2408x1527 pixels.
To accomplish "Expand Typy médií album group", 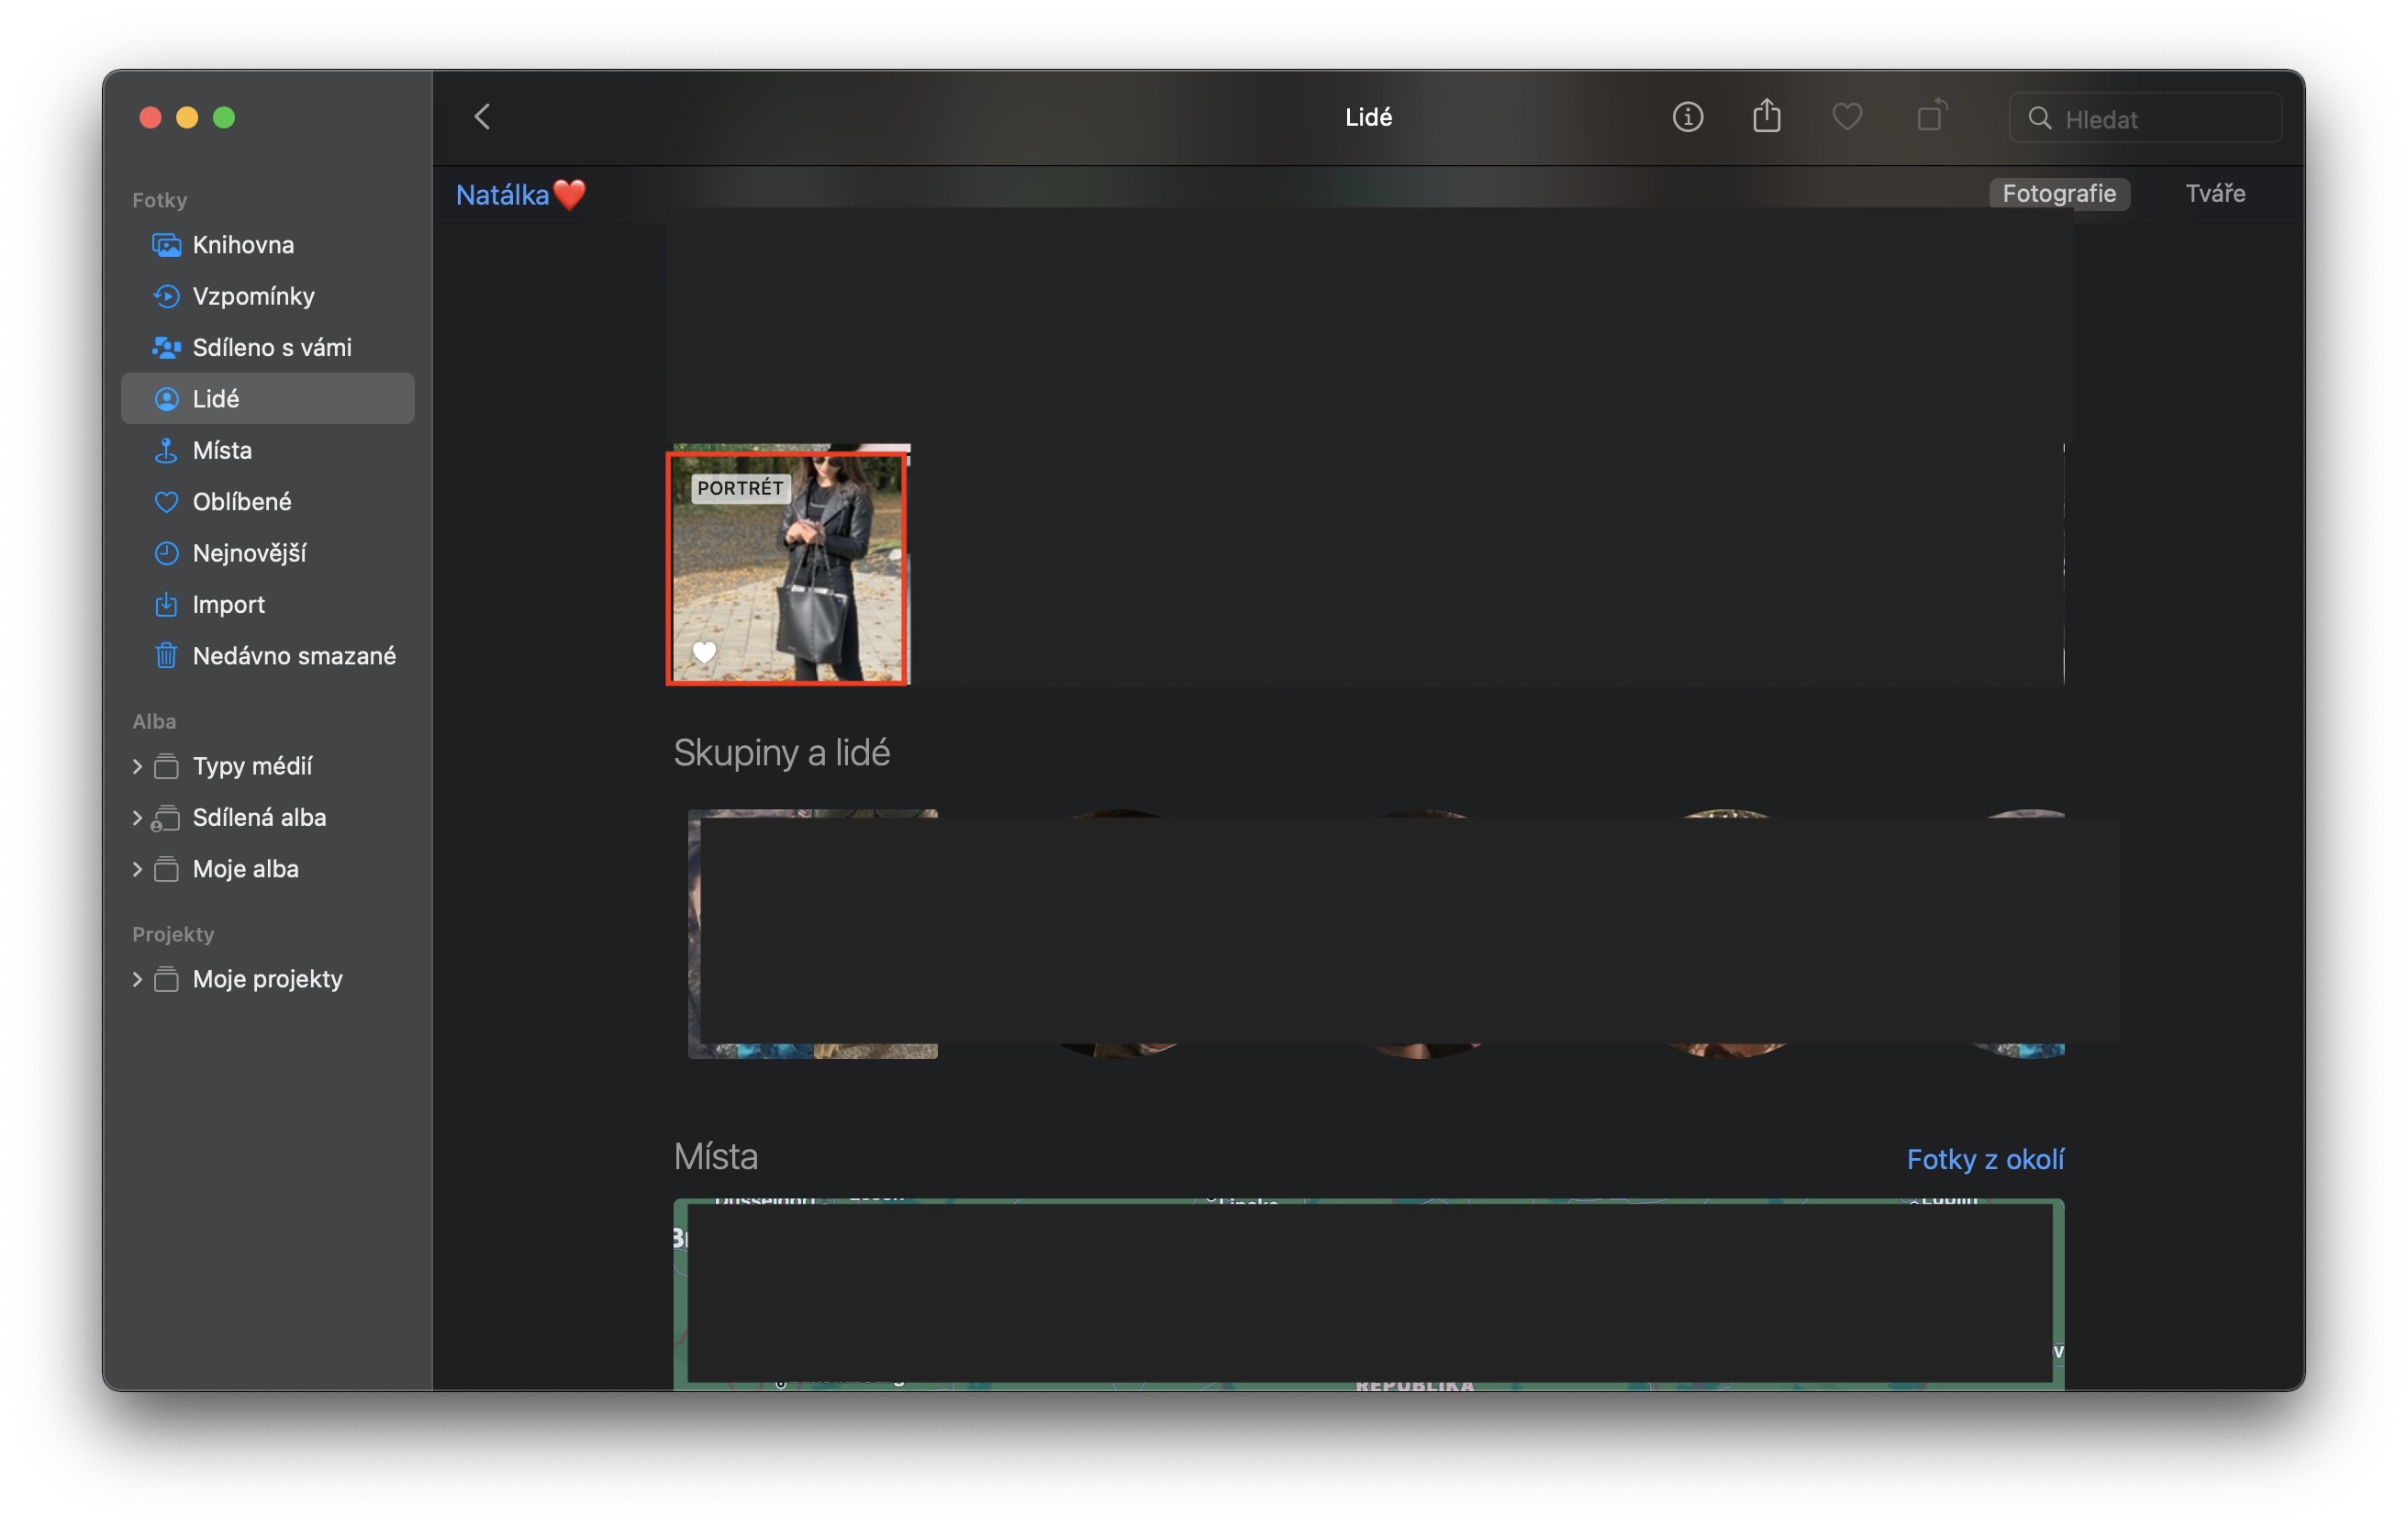I will point(137,766).
